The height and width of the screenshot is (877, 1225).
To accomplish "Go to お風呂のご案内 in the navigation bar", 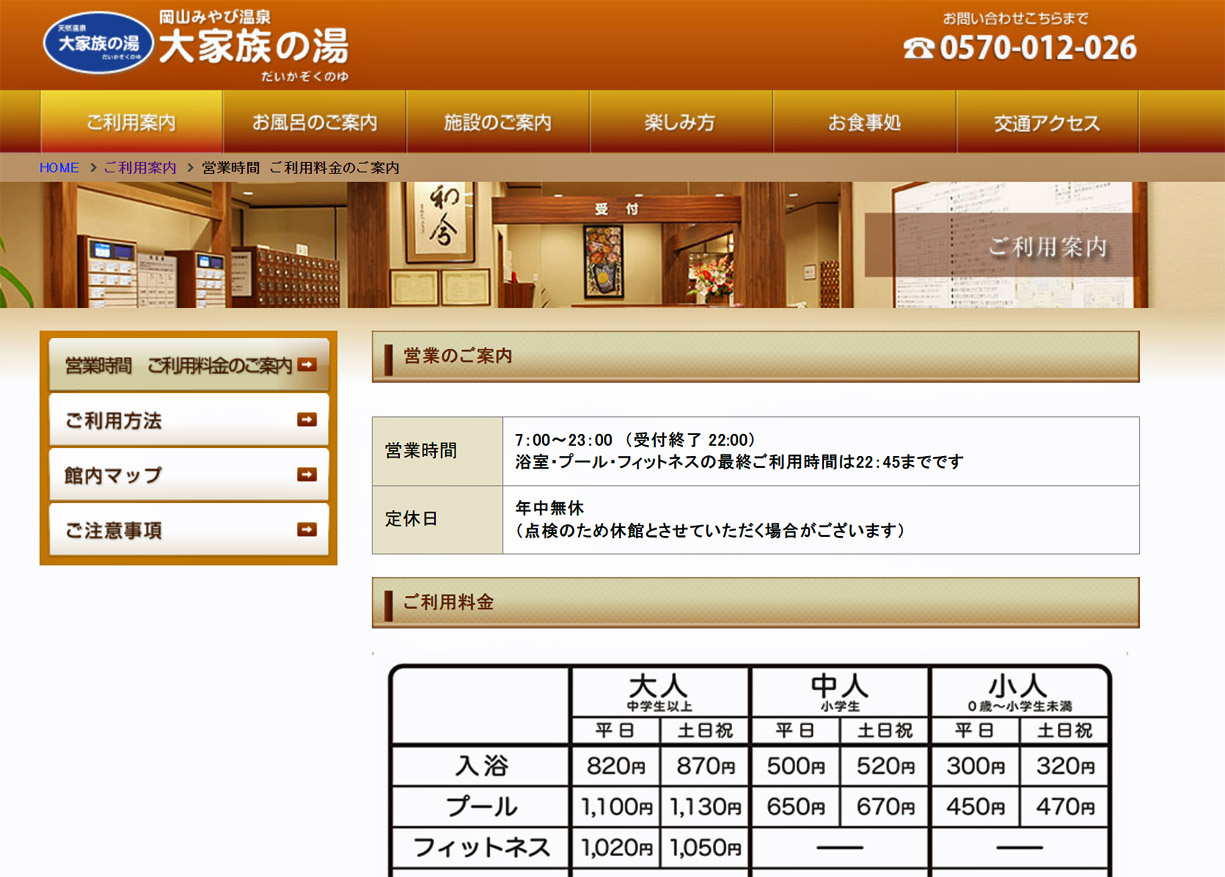I will (314, 122).
